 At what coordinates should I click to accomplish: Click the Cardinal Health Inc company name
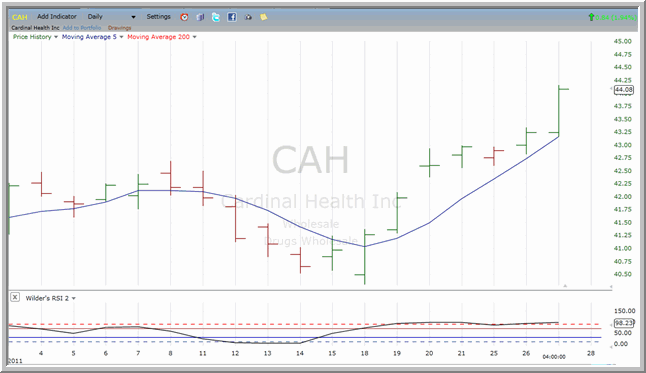tap(35, 28)
